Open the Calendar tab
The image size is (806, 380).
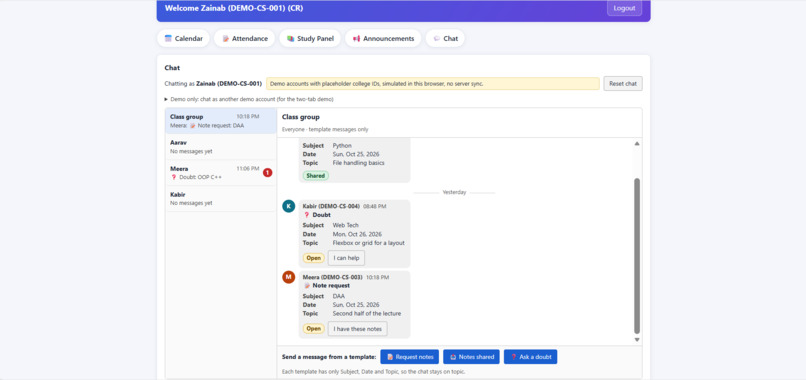pos(183,39)
